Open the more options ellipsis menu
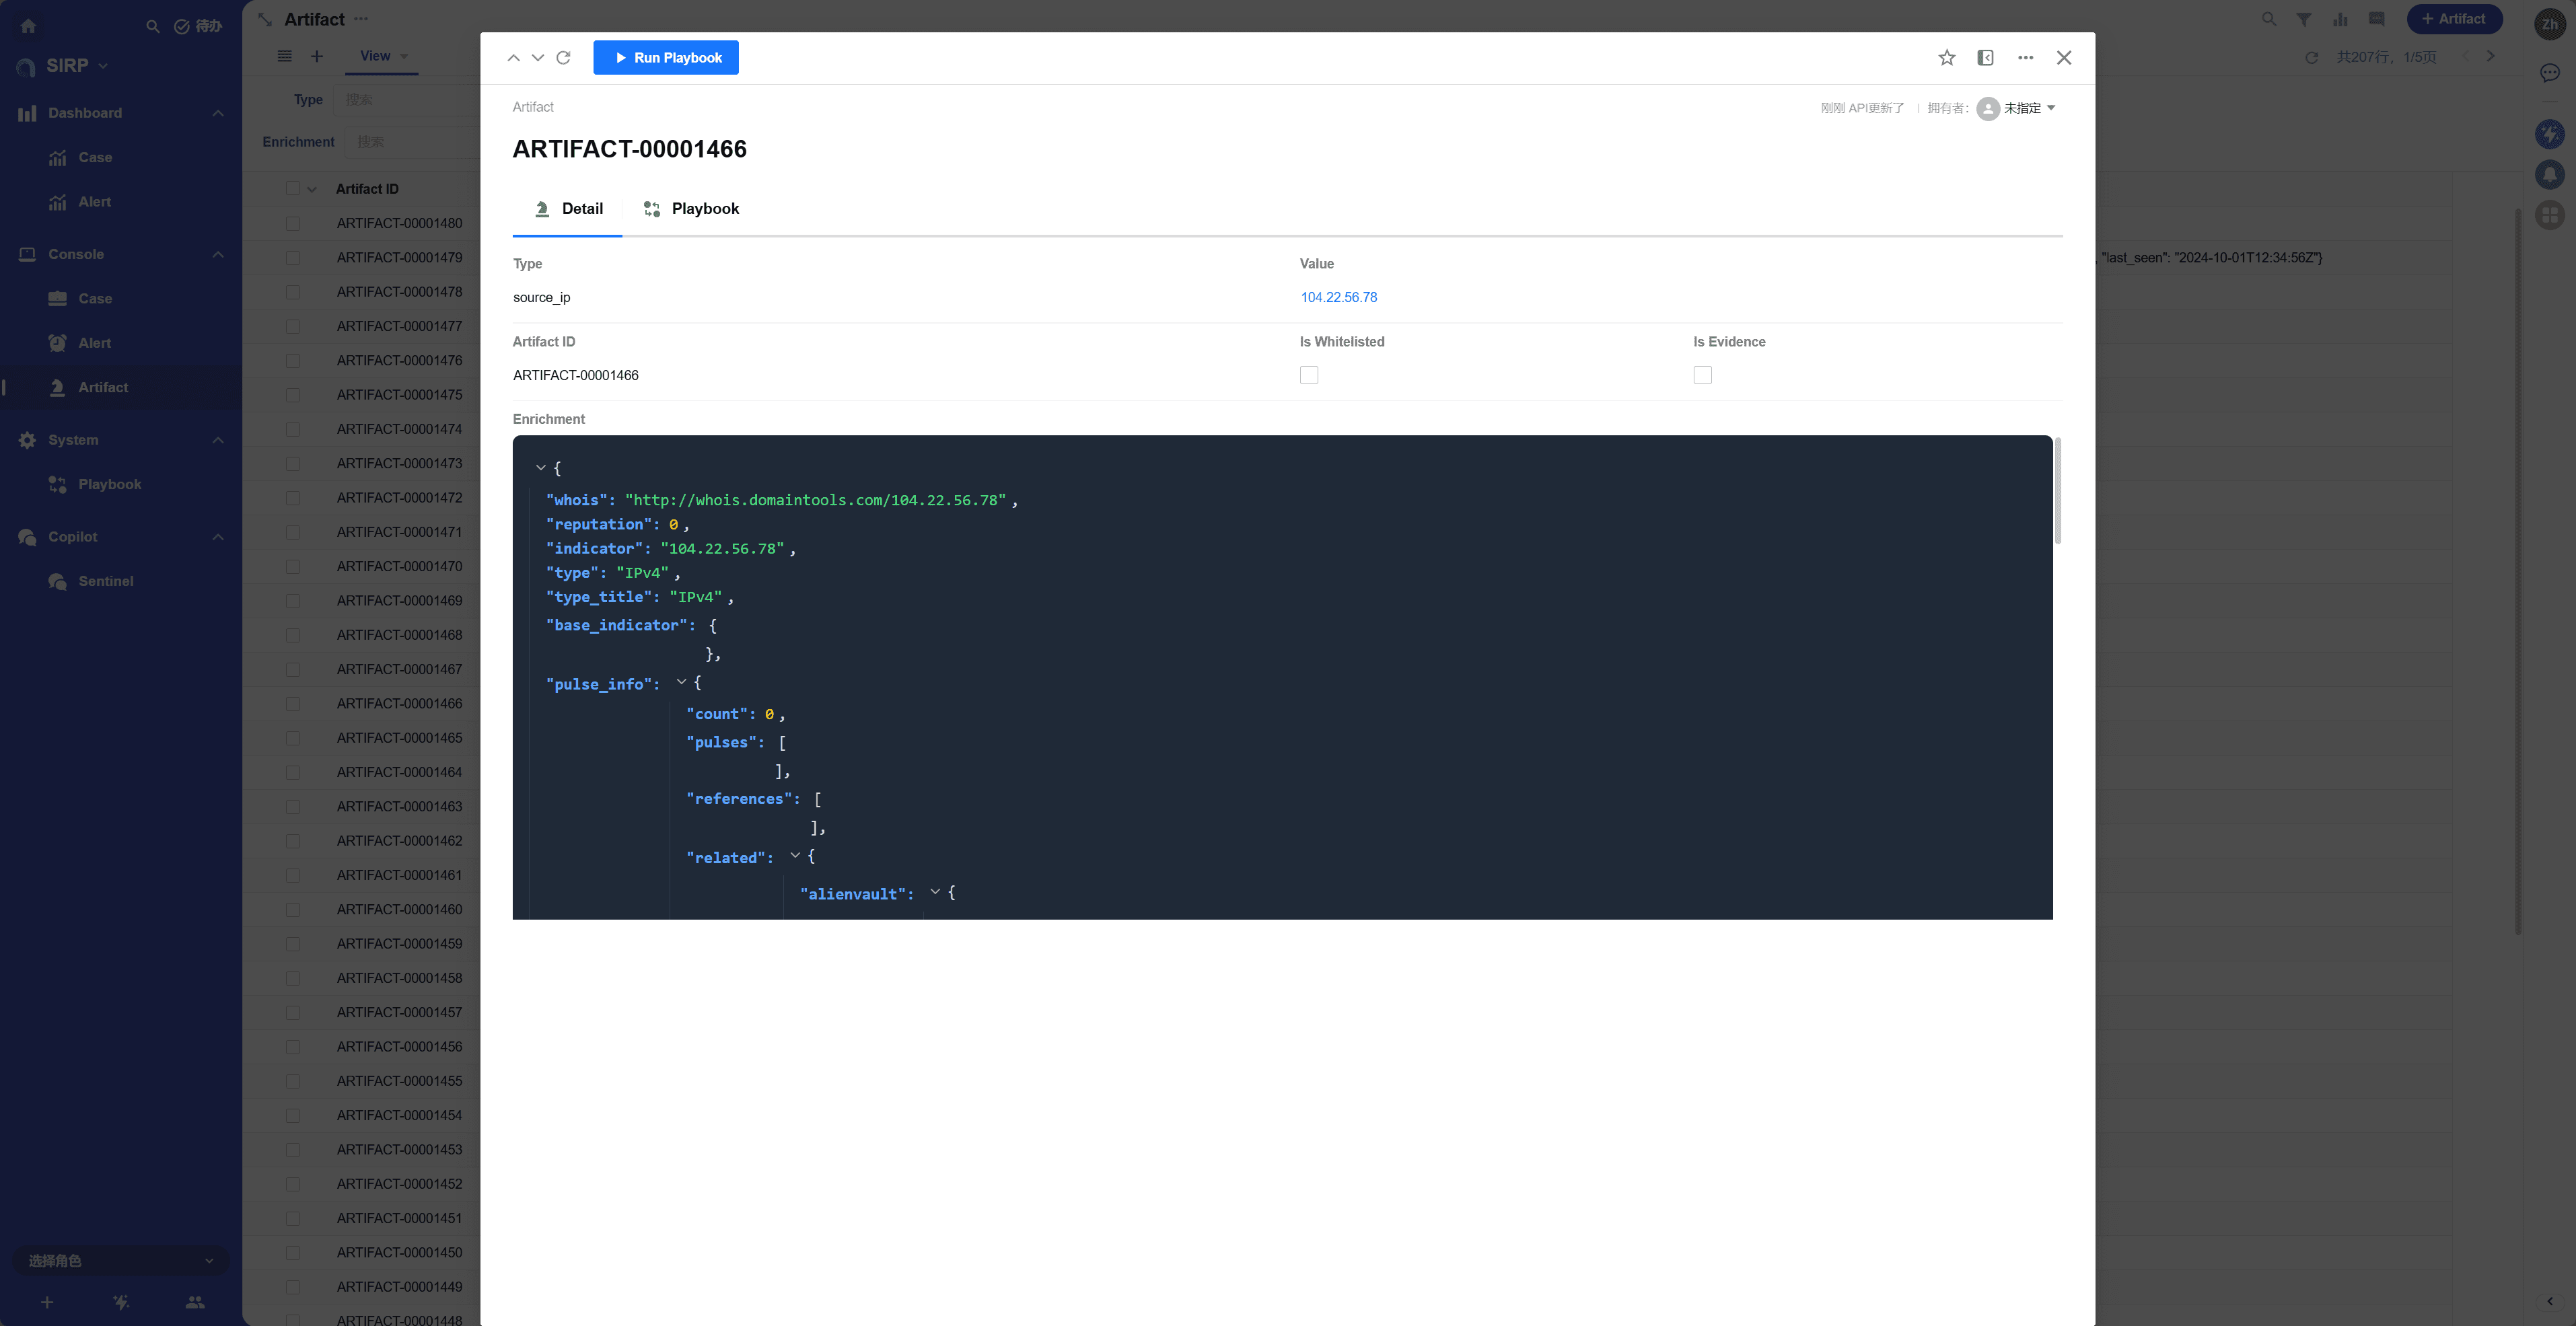2576x1326 pixels. coord(2025,58)
